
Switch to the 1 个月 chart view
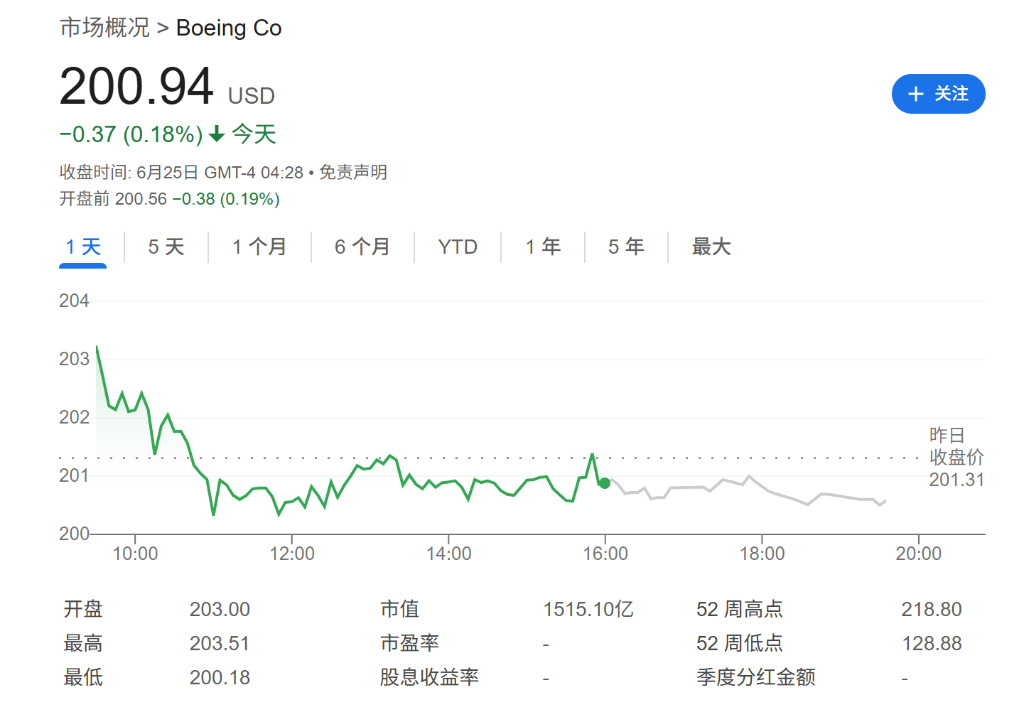[x=260, y=246]
